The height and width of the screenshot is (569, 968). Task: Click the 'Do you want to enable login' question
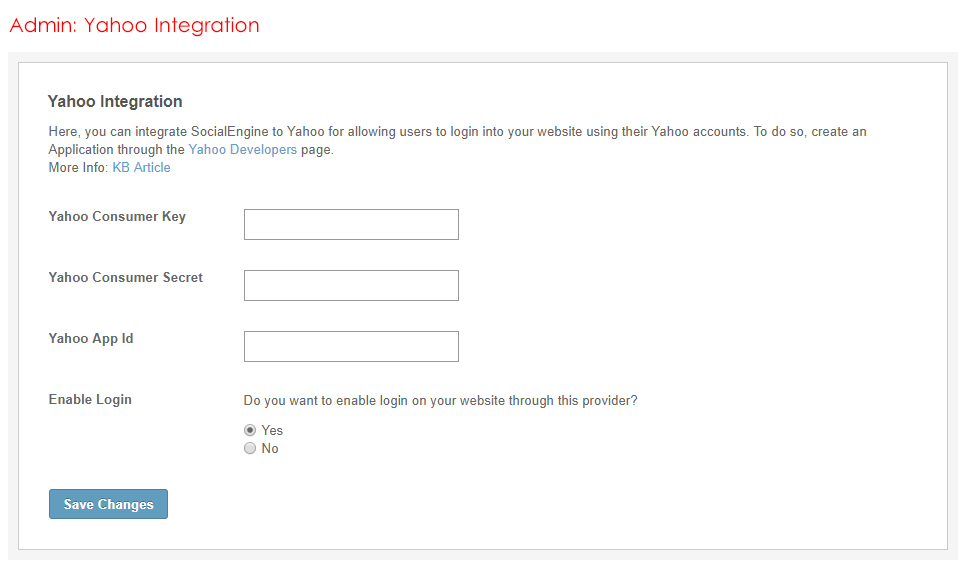pyautogui.click(x=440, y=401)
